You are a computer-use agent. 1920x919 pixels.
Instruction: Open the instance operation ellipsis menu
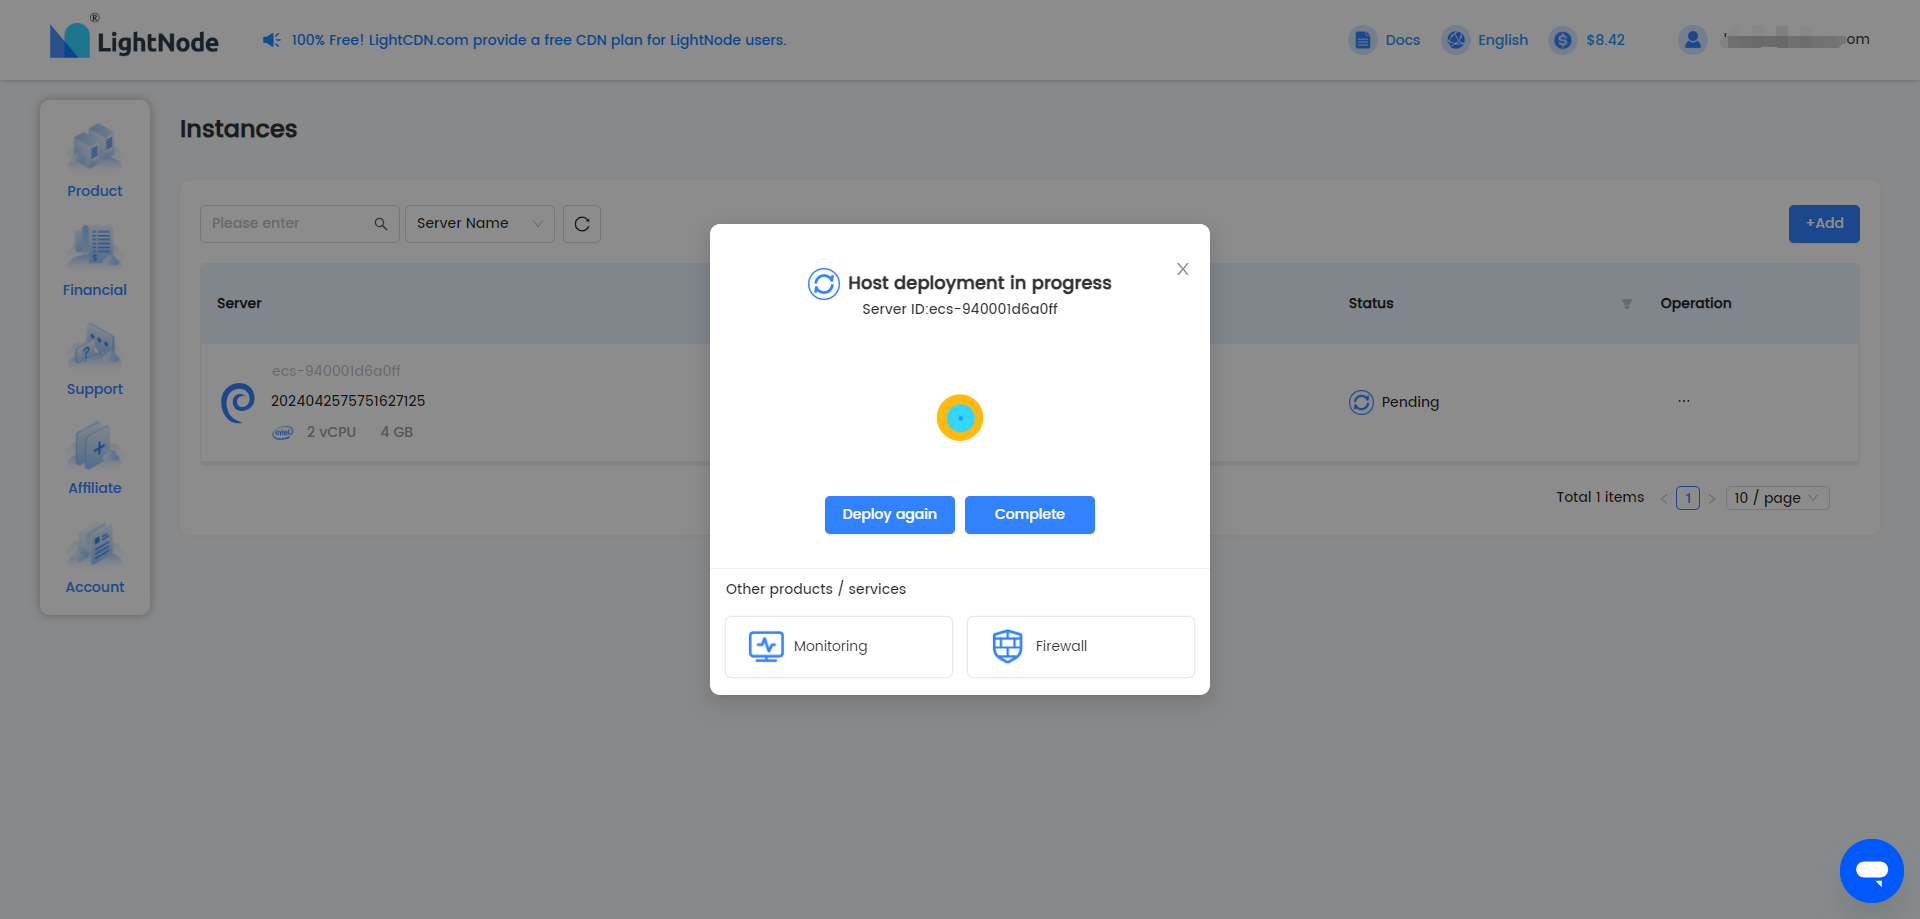(1684, 401)
